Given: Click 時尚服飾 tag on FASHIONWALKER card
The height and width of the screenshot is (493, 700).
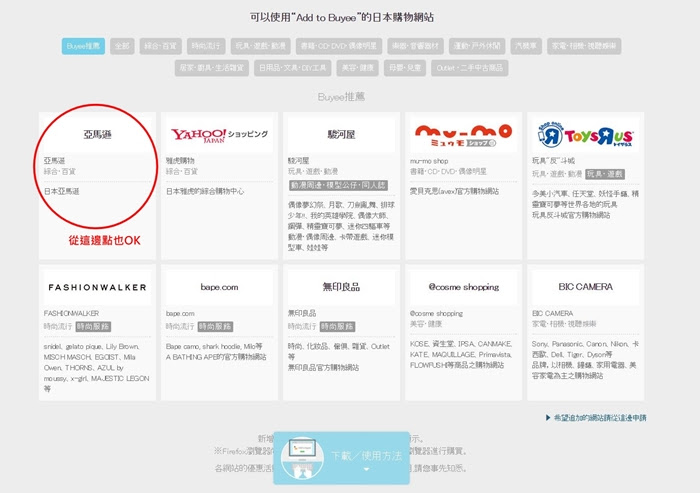Looking at the screenshot, I should click(93, 327).
